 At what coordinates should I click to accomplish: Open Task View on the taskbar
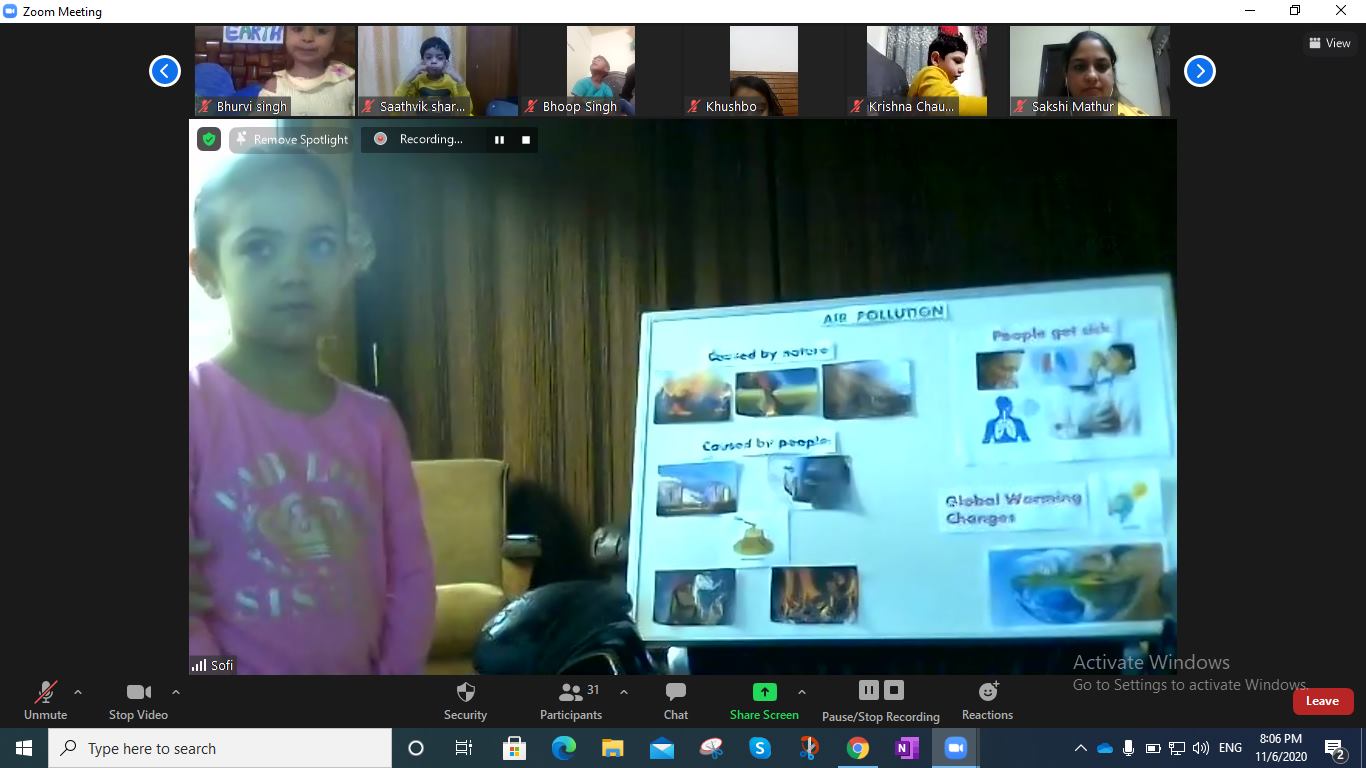pyautogui.click(x=464, y=748)
